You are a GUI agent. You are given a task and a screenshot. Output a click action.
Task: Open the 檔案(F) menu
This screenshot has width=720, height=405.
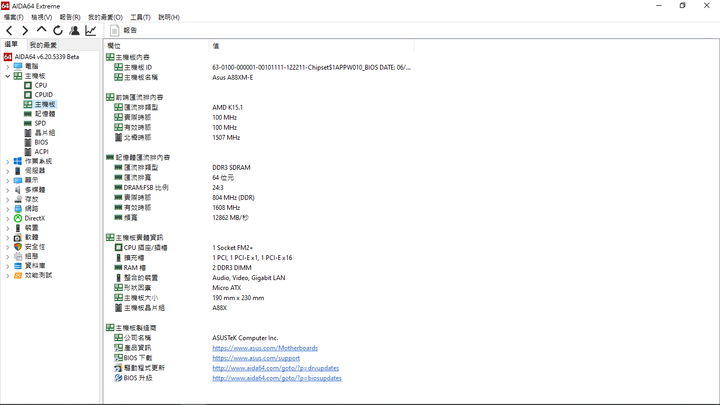pyautogui.click(x=14, y=17)
